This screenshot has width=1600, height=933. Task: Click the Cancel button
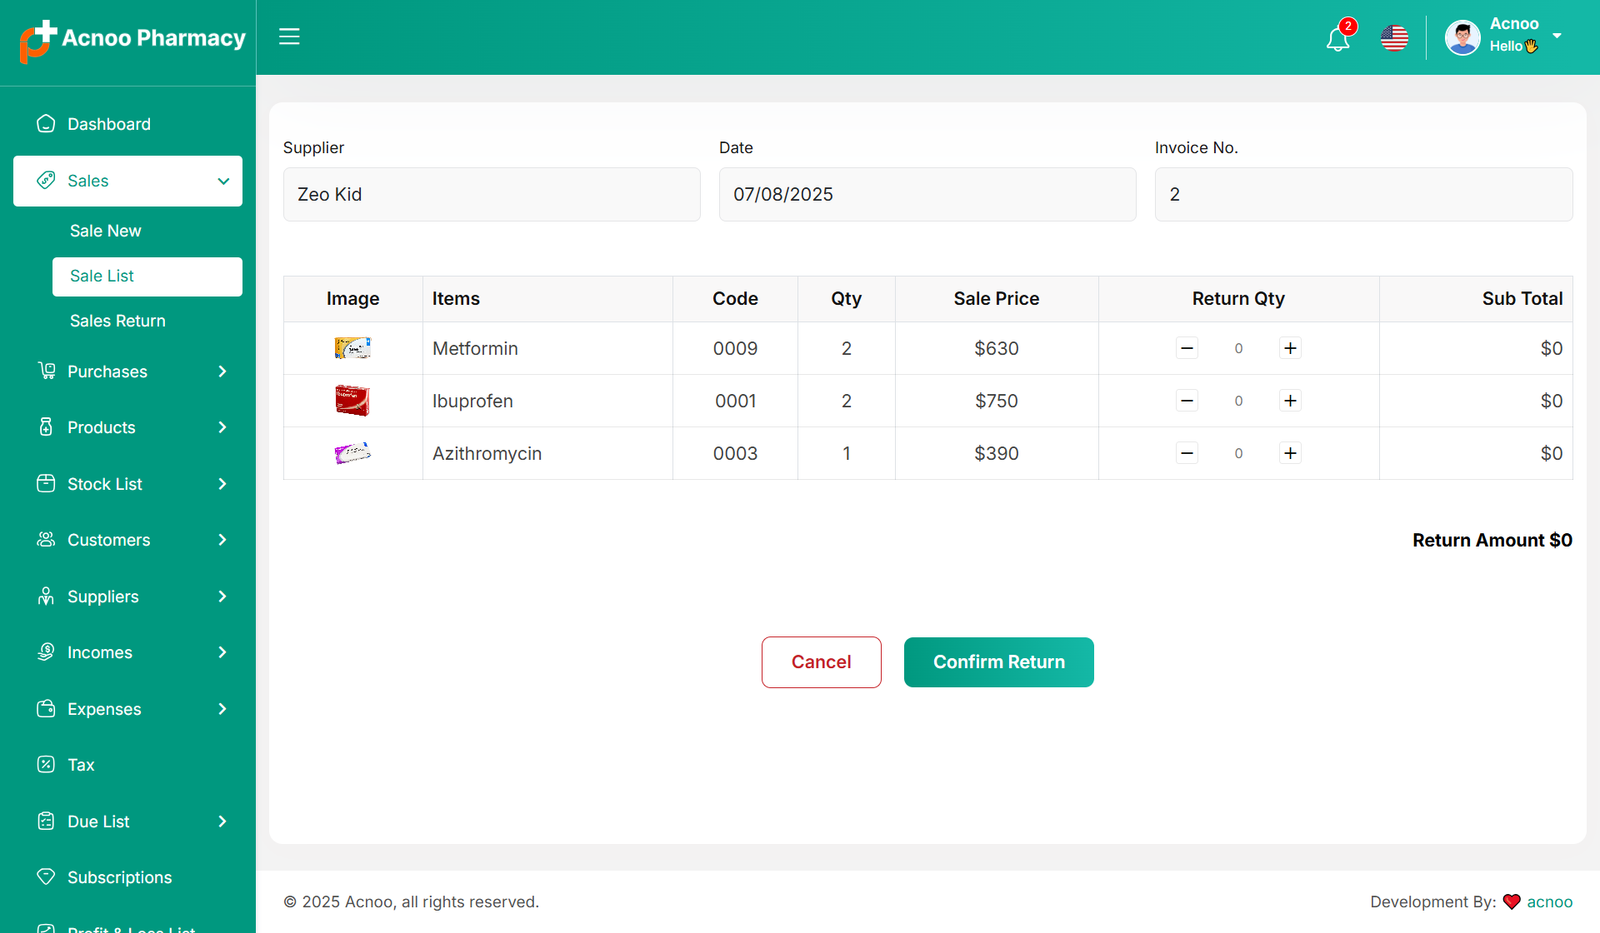tap(821, 662)
